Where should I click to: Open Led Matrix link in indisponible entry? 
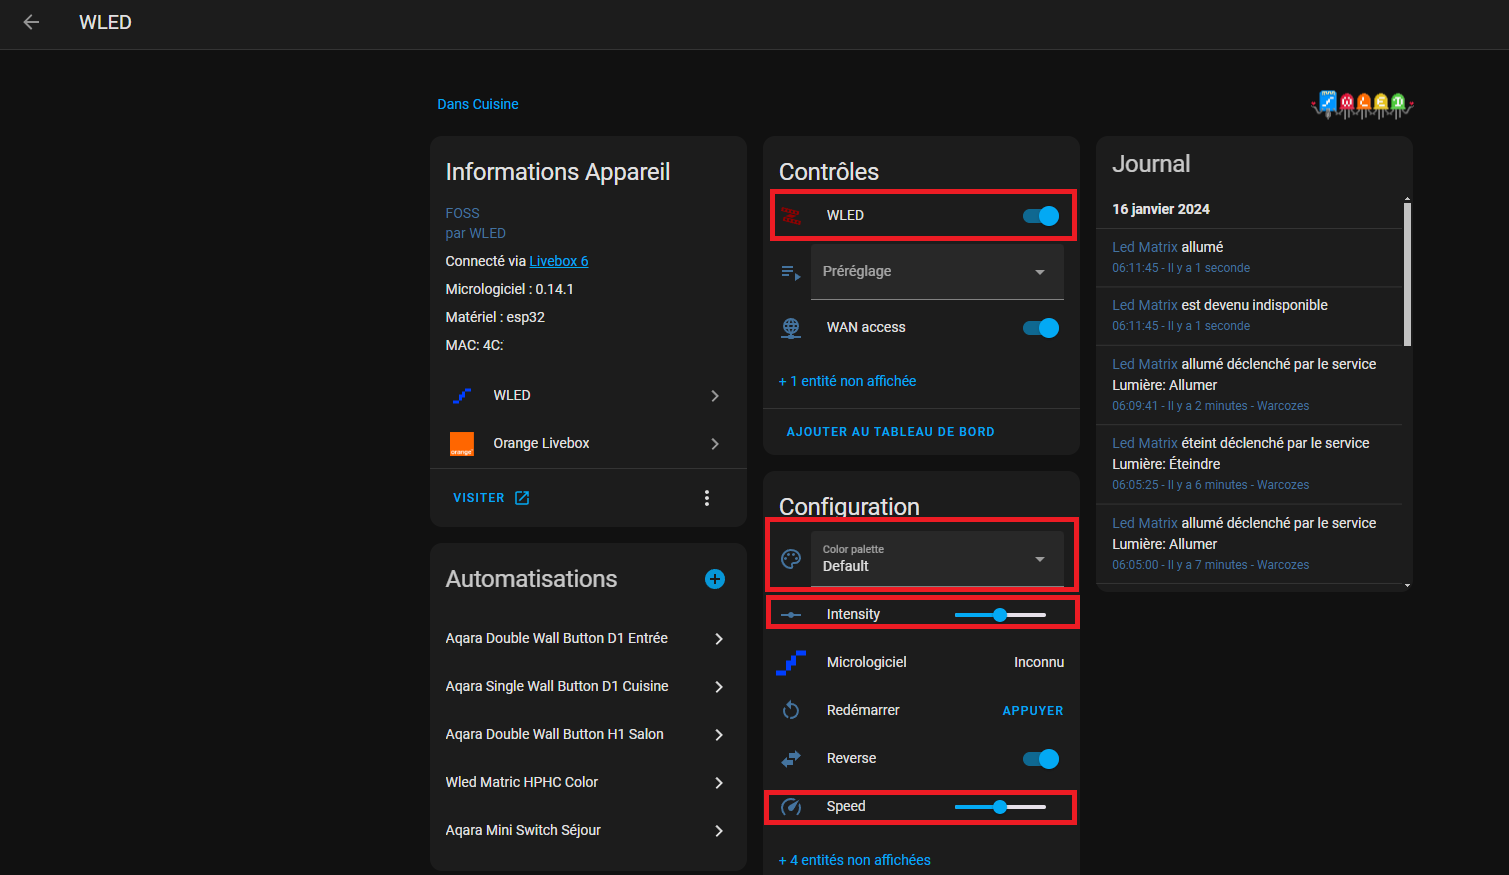pyautogui.click(x=1145, y=305)
